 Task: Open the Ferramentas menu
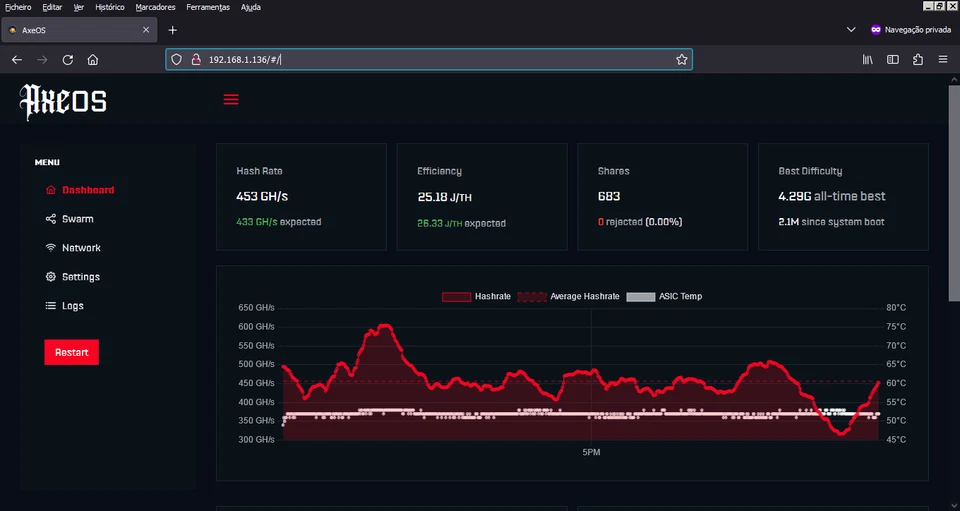(208, 7)
